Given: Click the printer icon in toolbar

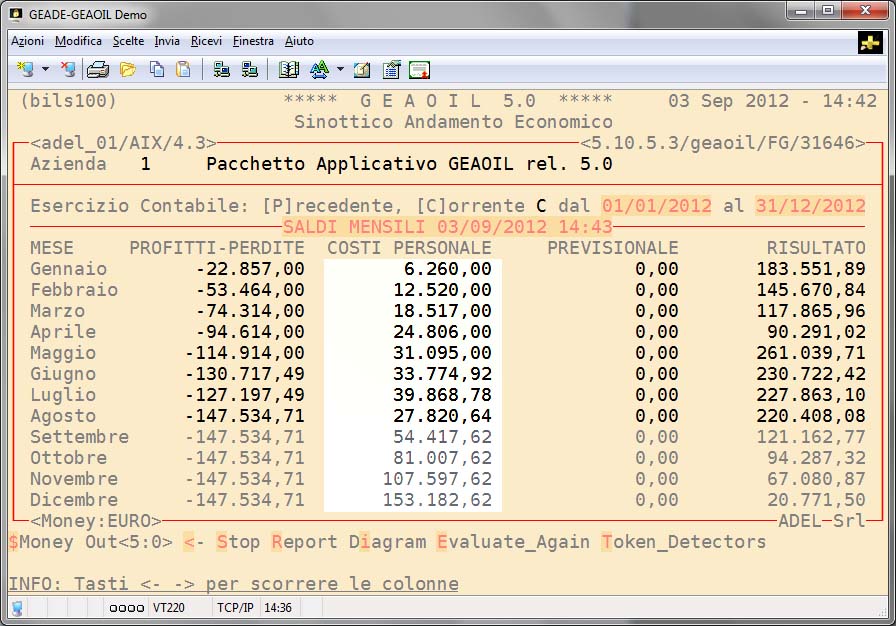Looking at the screenshot, I should tap(98, 70).
